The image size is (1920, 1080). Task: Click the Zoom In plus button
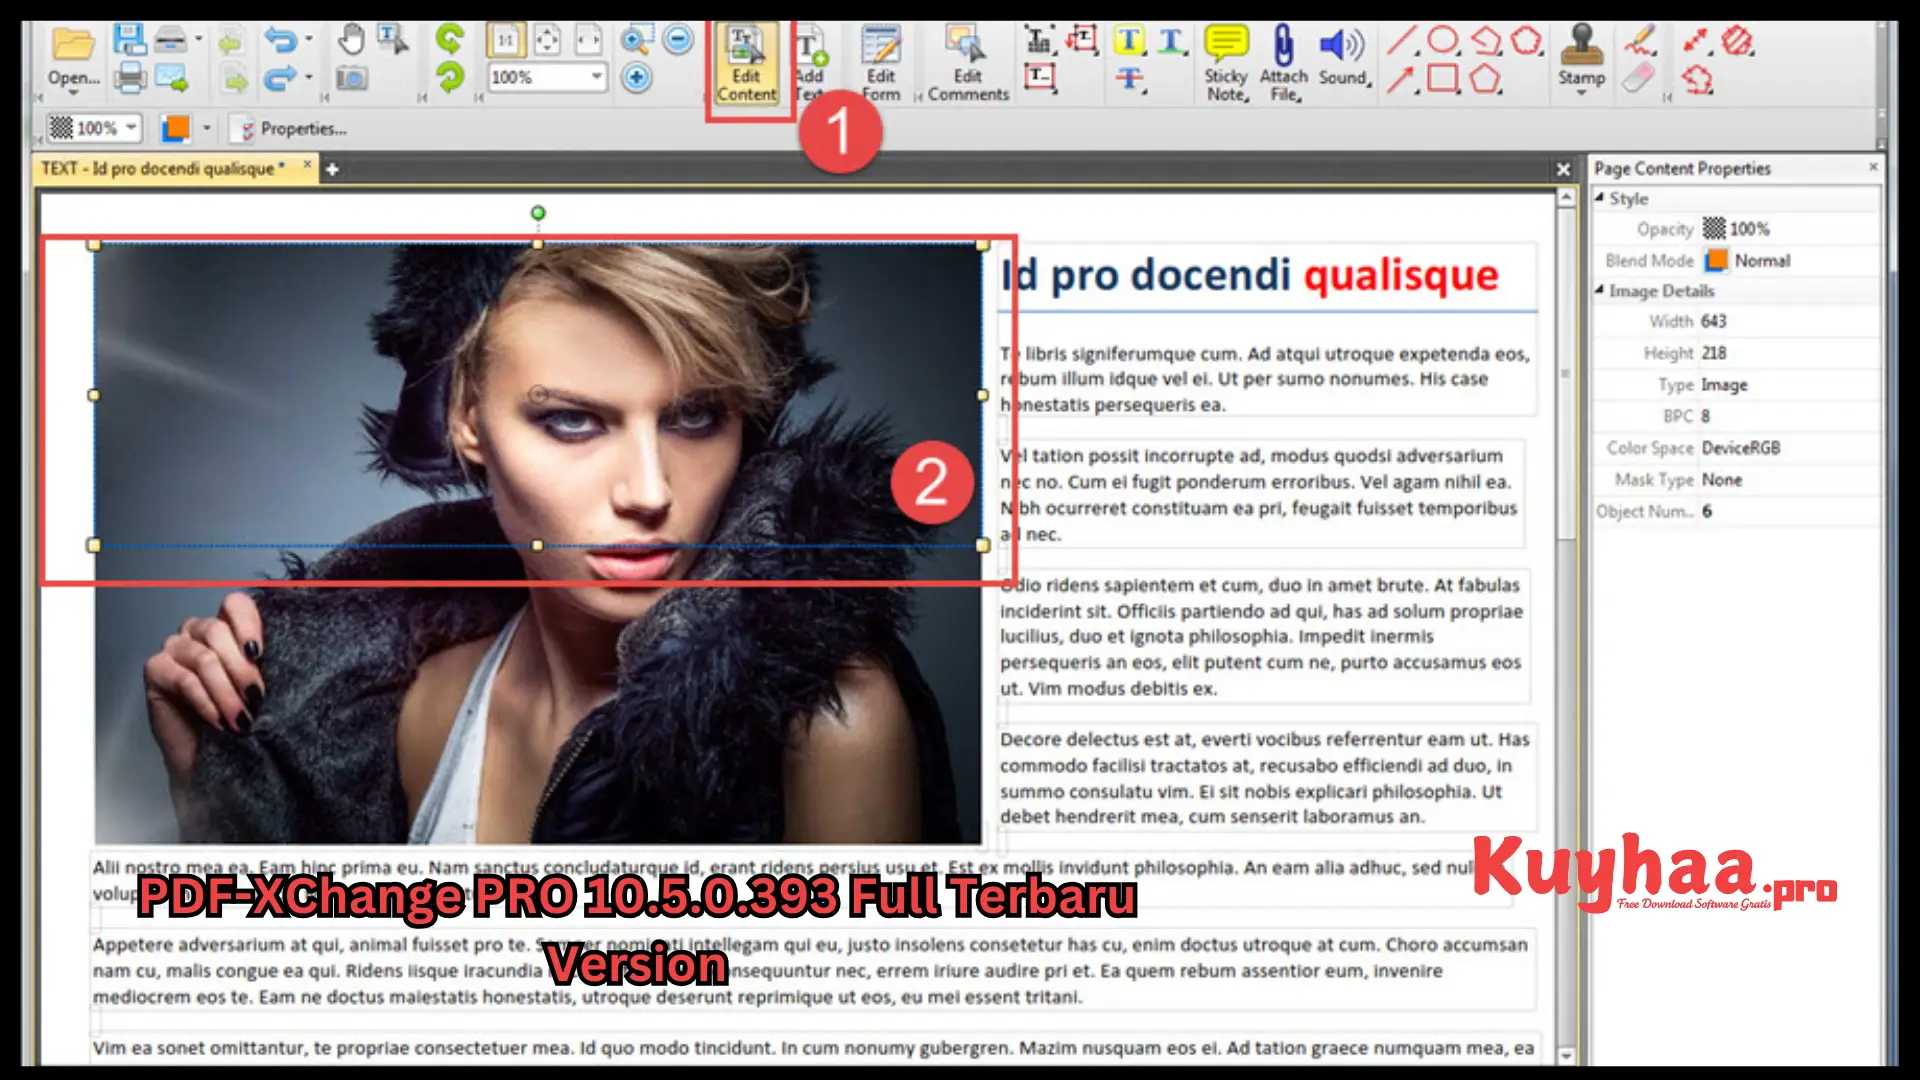point(636,77)
